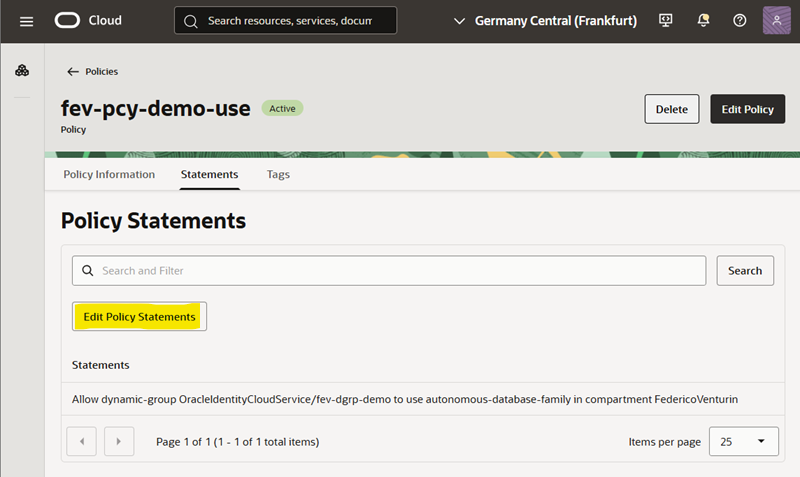Screen dimensions: 800x477
Task: Click Edit Policy Statements button
Action: pos(139,316)
